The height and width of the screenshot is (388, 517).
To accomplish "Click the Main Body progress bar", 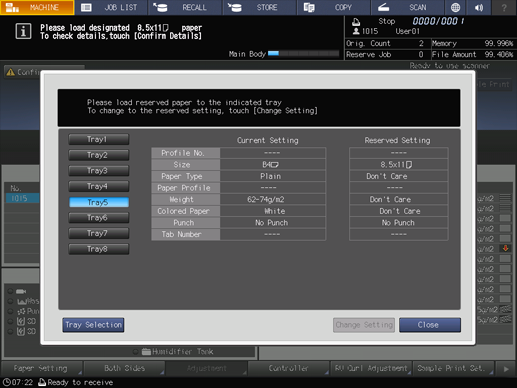I will (x=303, y=53).
